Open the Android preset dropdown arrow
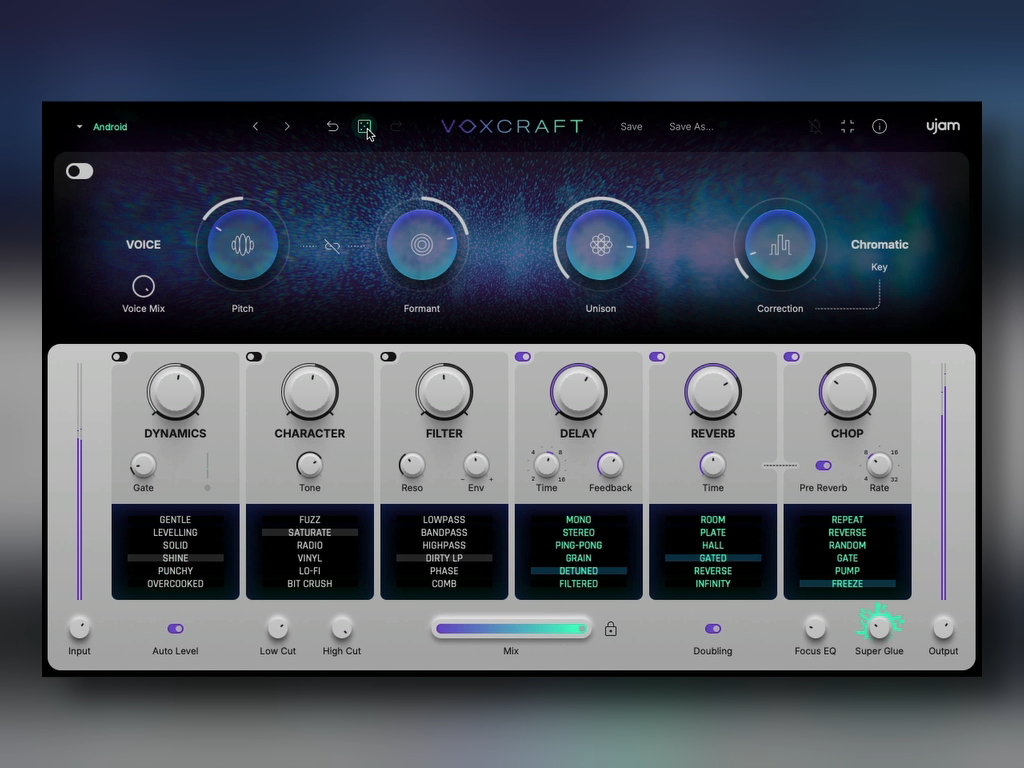This screenshot has height=768, width=1024. [79, 127]
